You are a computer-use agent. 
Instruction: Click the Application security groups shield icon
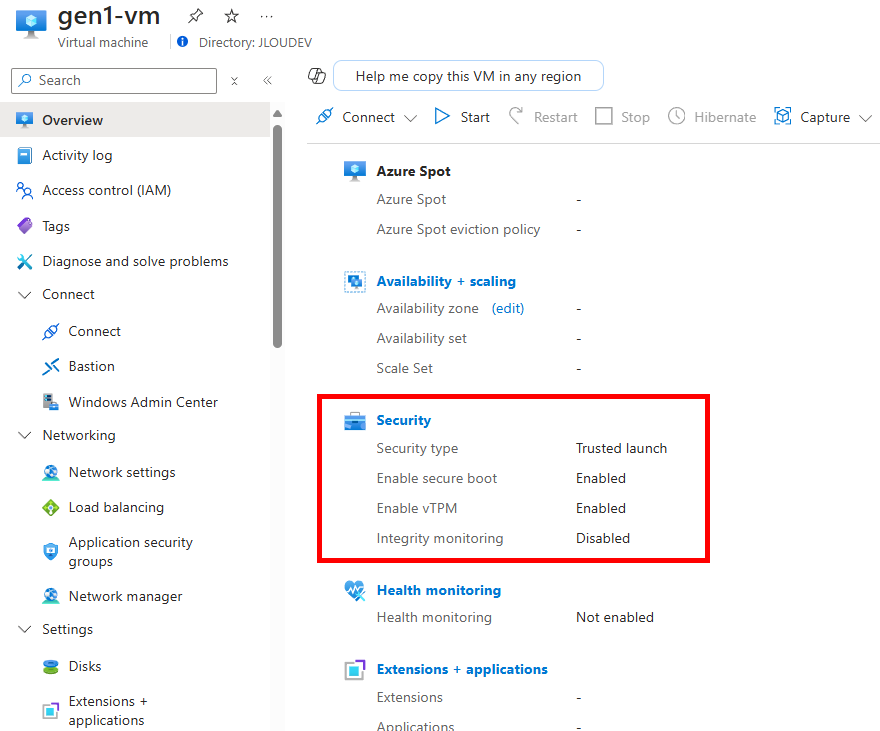point(51,551)
